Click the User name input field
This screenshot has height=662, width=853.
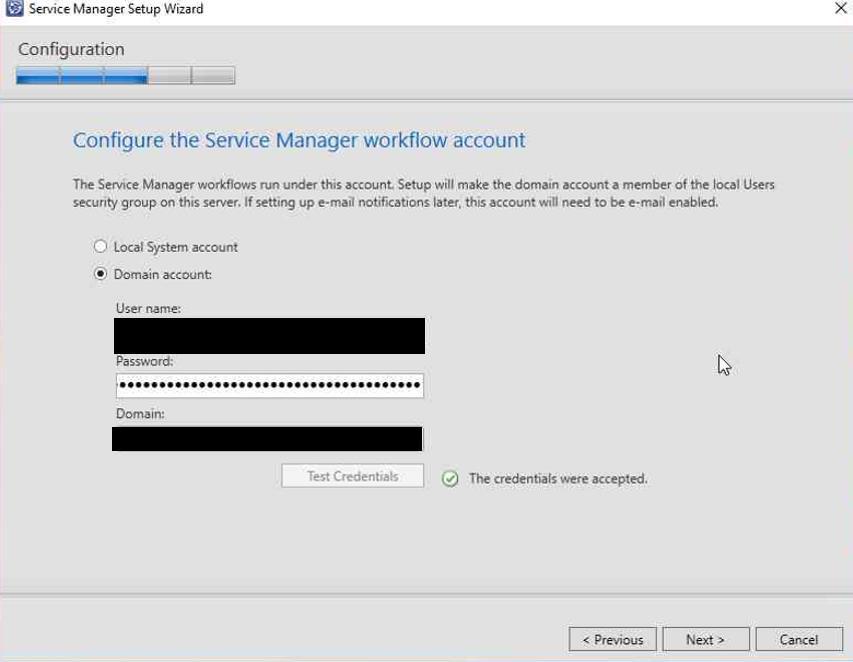pos(269,336)
